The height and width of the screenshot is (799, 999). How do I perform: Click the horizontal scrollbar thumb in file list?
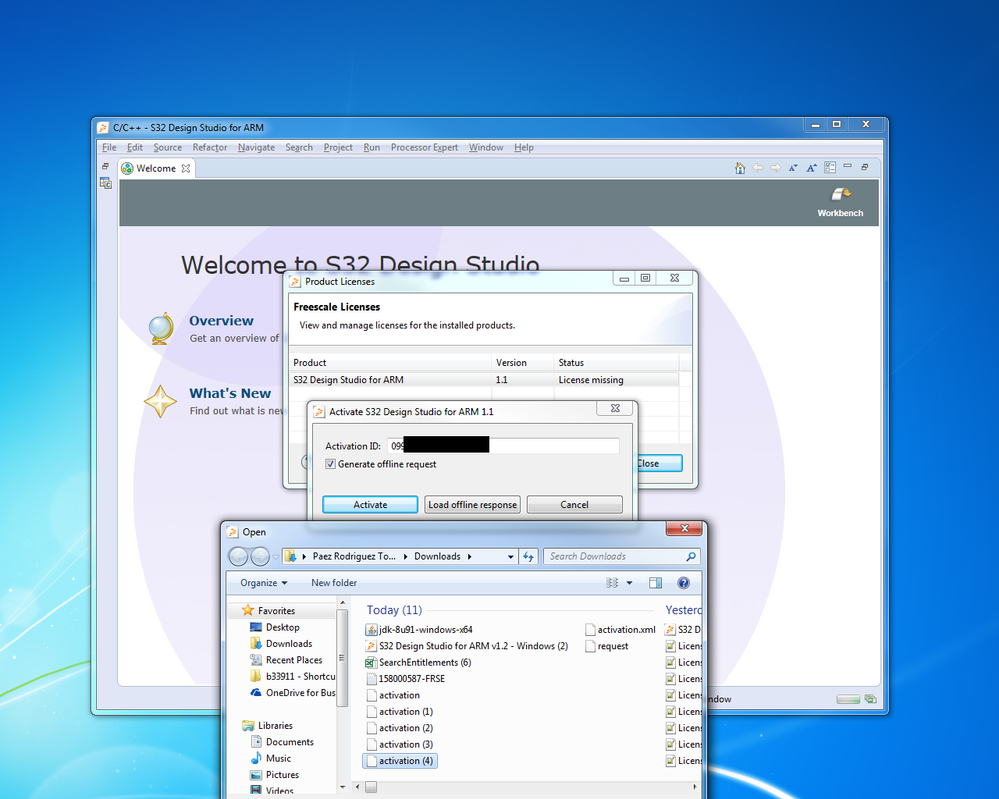click(x=371, y=788)
